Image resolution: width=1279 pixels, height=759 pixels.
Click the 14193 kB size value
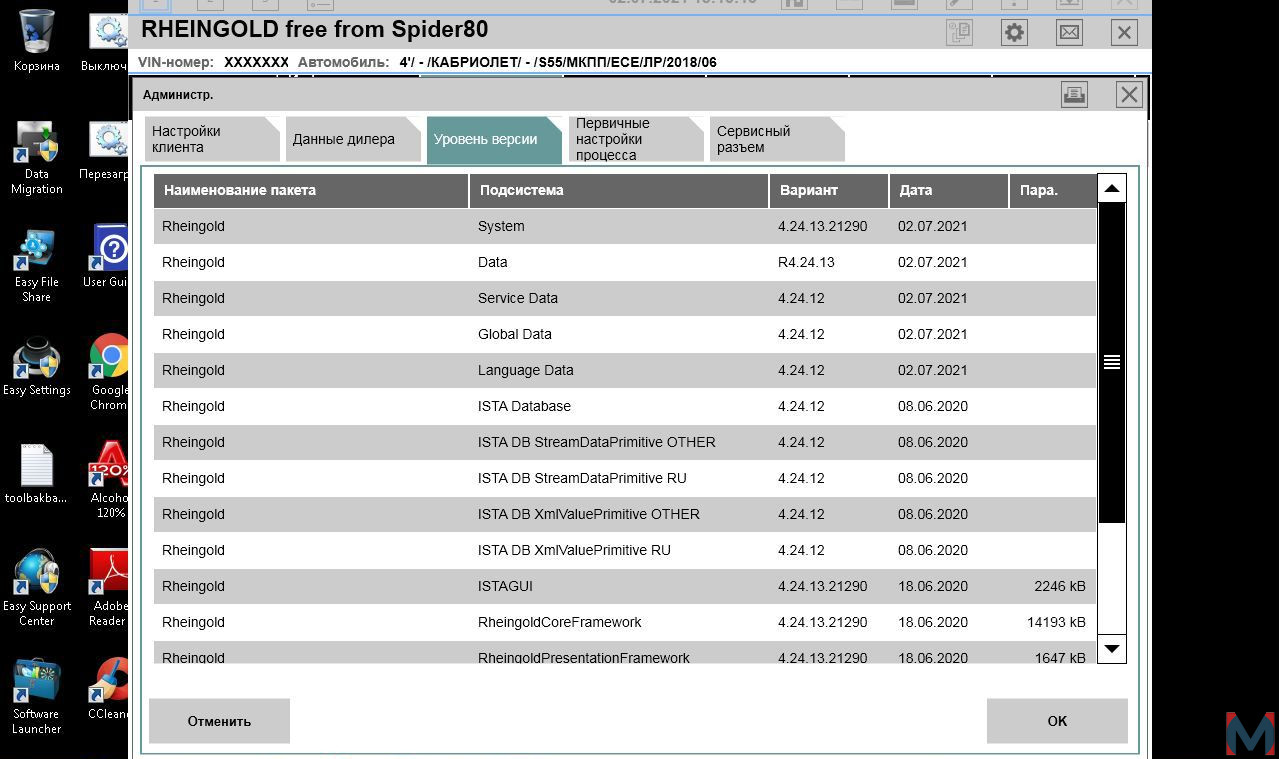[1056, 622]
